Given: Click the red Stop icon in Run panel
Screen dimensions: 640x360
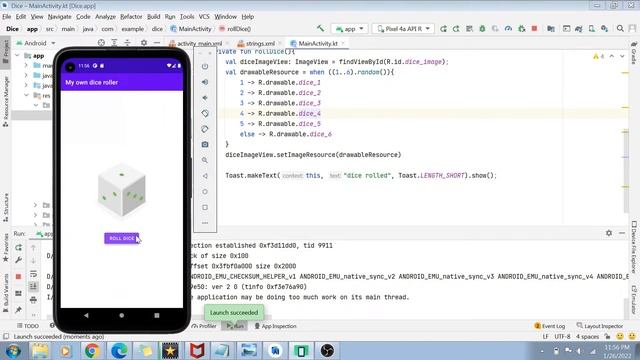Looking at the screenshot, I should click(x=18, y=277).
